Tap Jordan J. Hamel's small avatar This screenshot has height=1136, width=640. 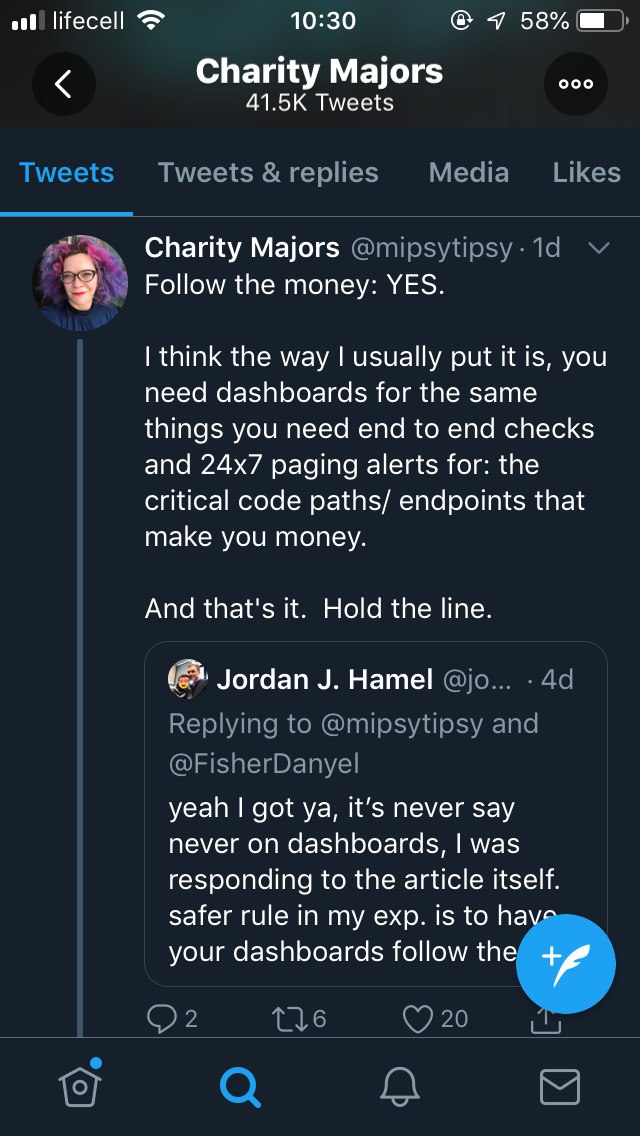(x=187, y=680)
